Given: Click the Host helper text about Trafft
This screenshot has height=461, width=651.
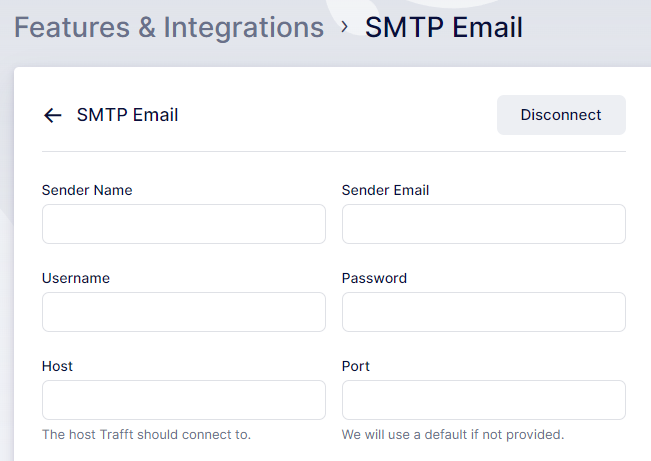Looking at the screenshot, I should pyautogui.click(x=146, y=435).
